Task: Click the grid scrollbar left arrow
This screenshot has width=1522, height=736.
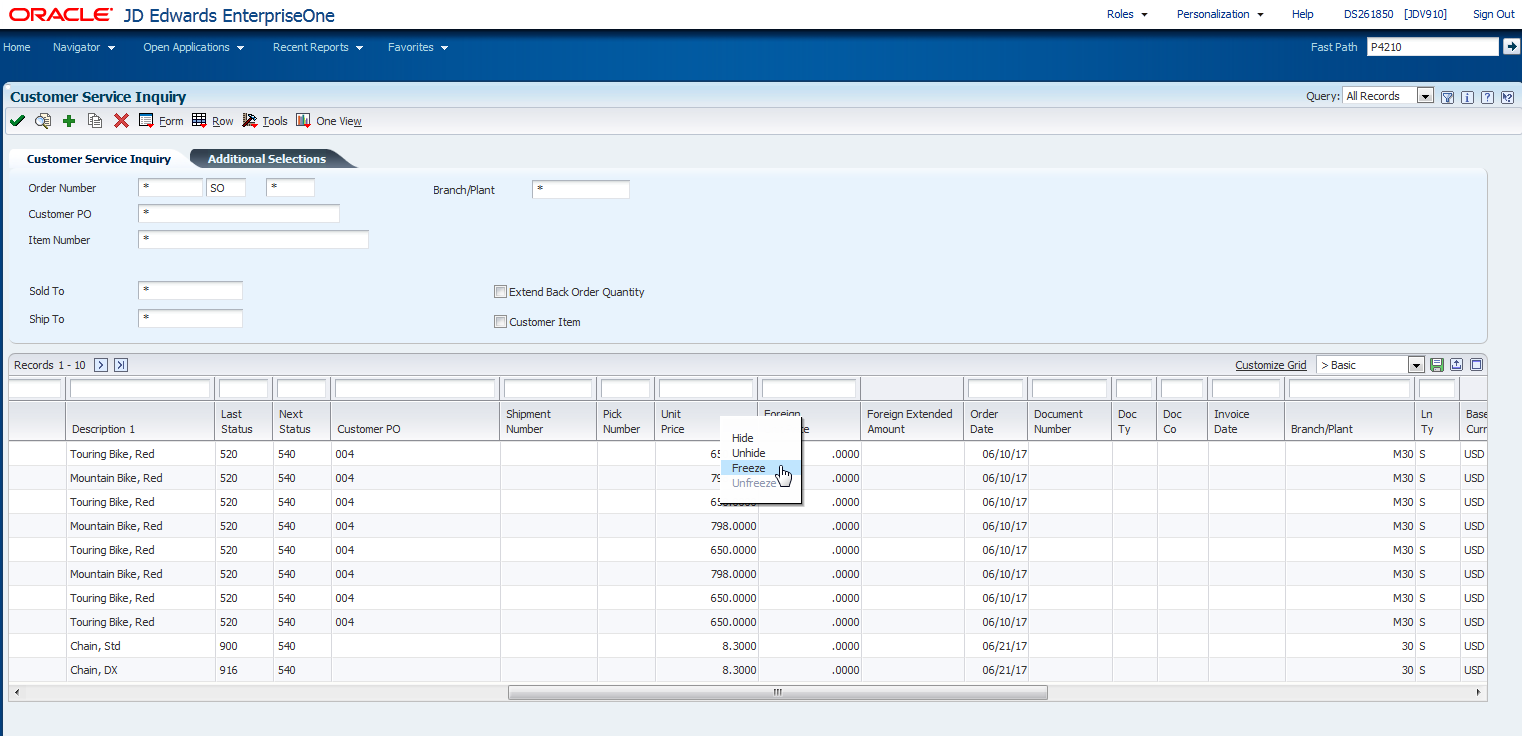Action: click(17, 692)
